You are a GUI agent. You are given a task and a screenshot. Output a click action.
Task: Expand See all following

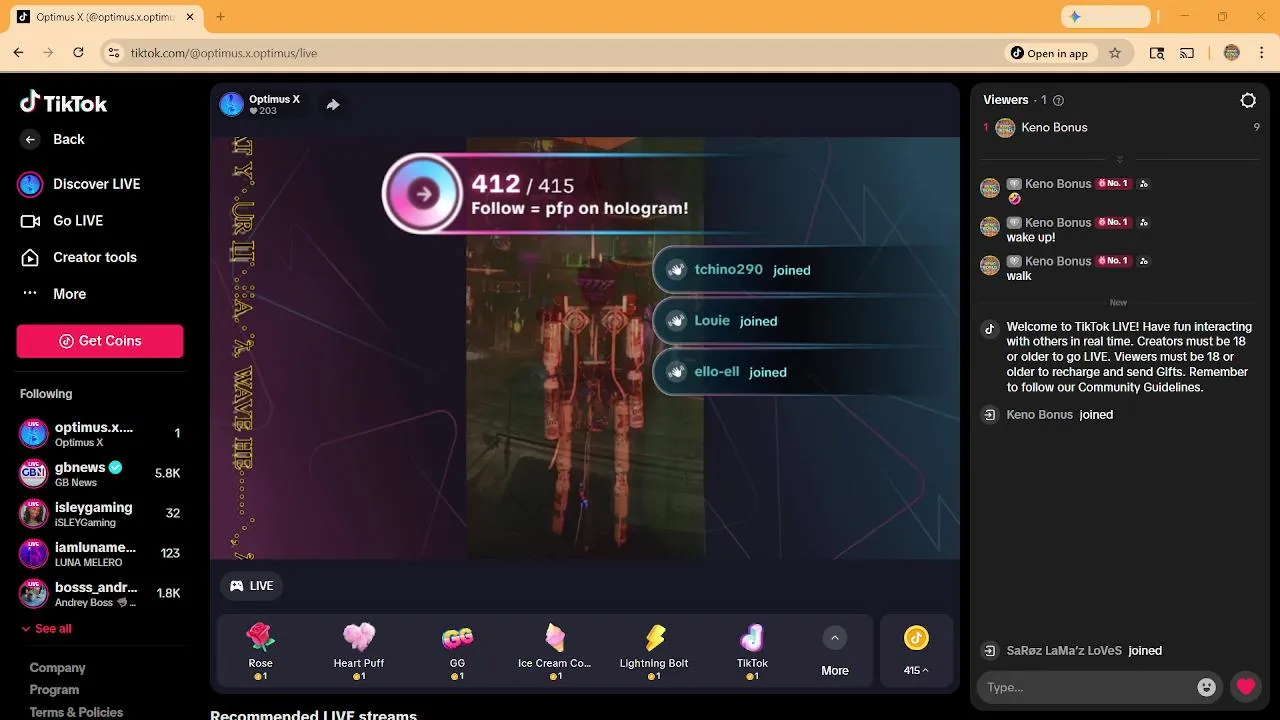point(46,629)
